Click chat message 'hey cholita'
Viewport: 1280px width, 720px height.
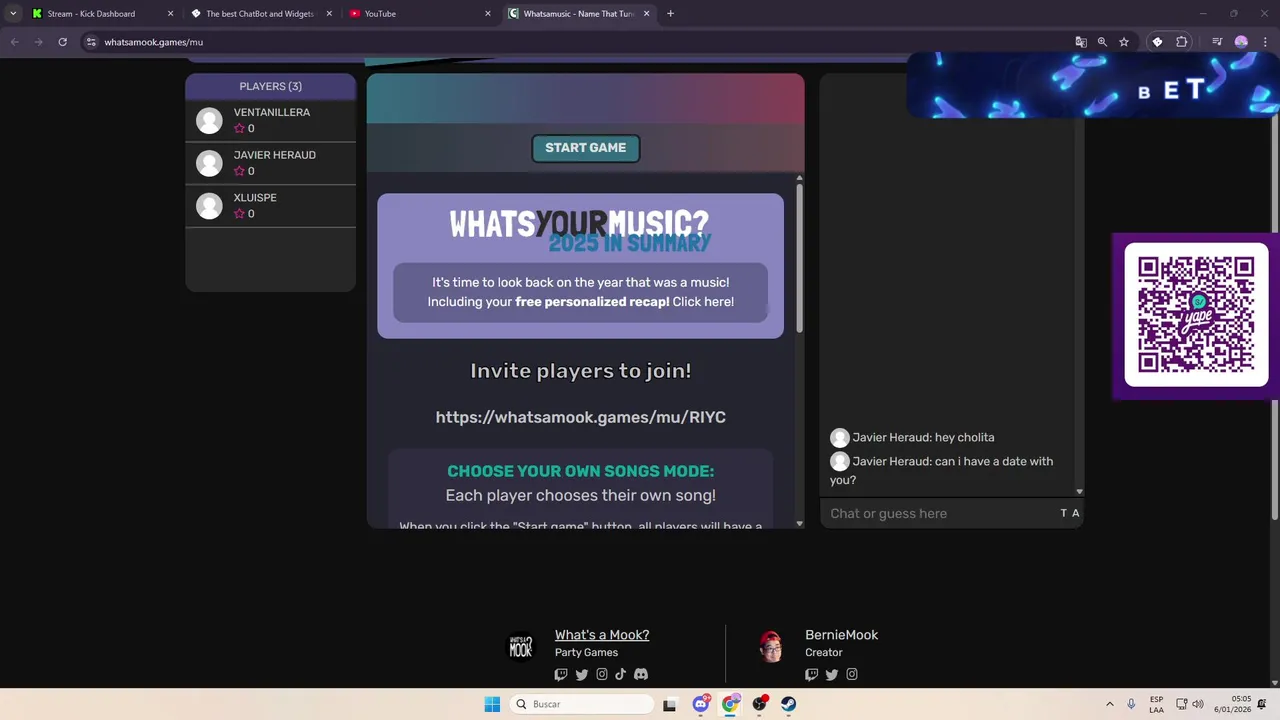964,437
